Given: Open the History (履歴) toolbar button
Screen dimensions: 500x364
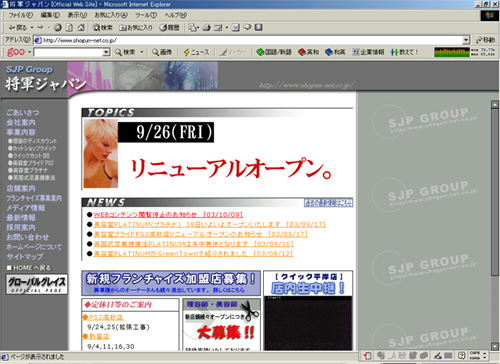Looking at the screenshot, I should [169, 27].
